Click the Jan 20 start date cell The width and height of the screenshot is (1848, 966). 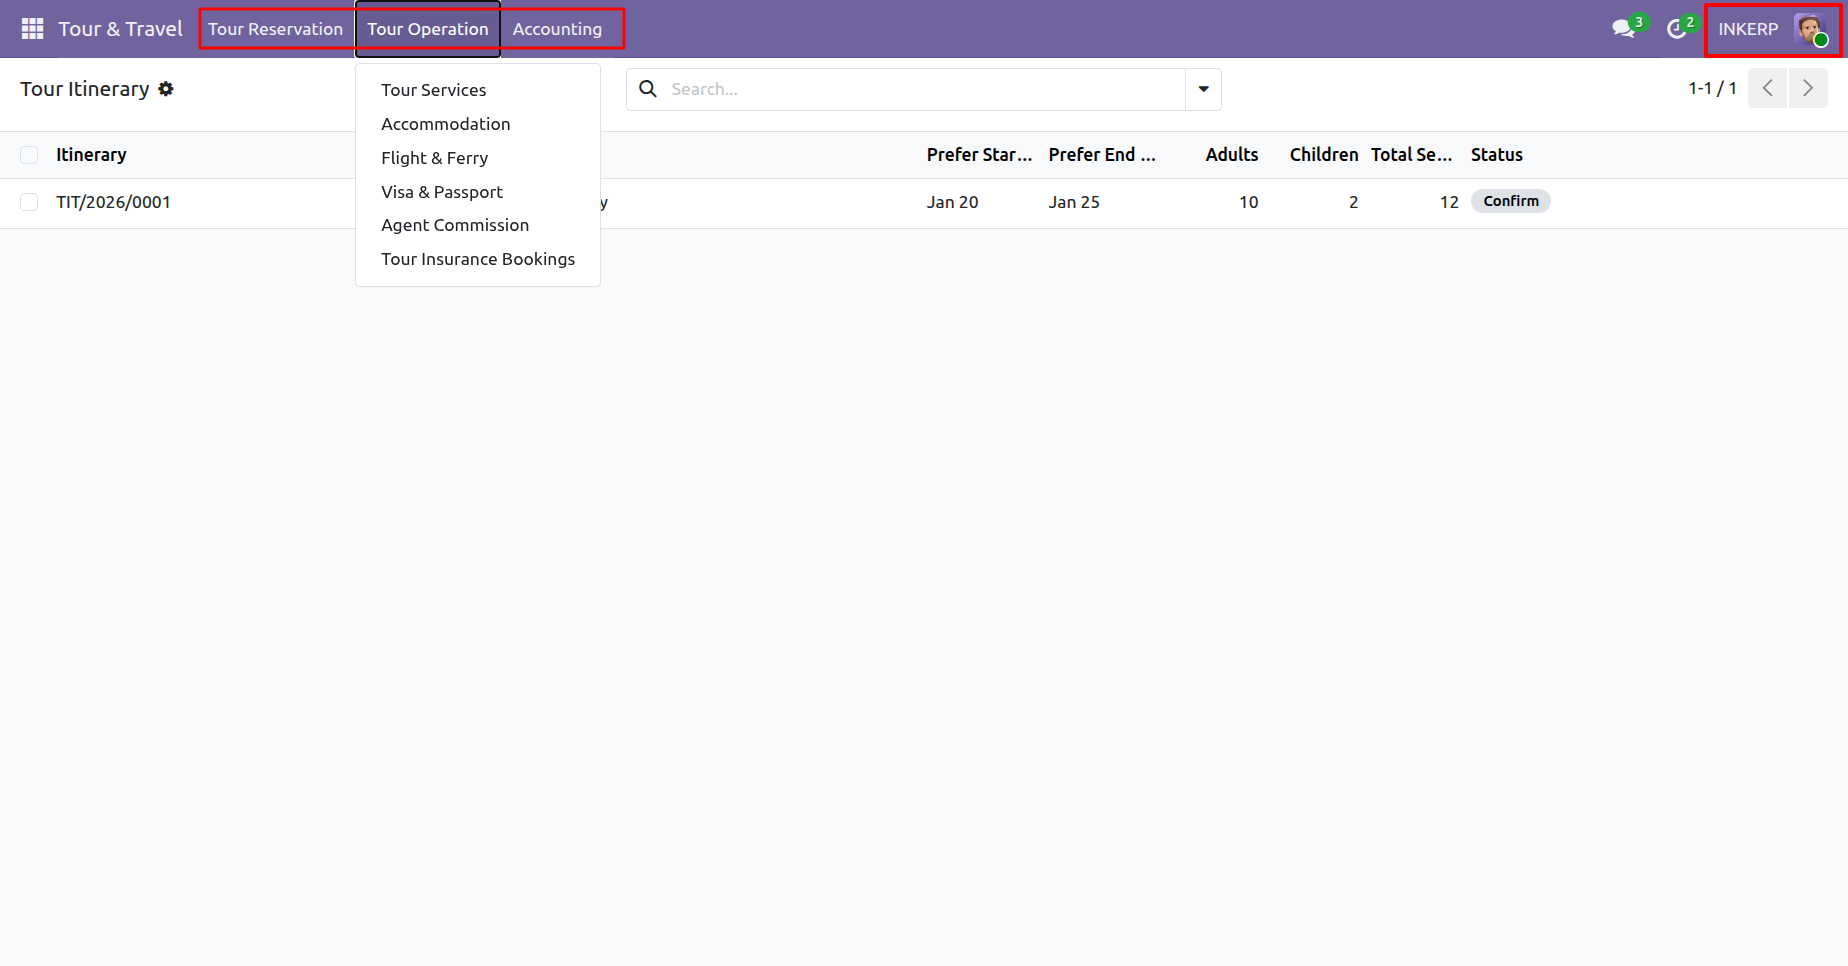tap(953, 202)
